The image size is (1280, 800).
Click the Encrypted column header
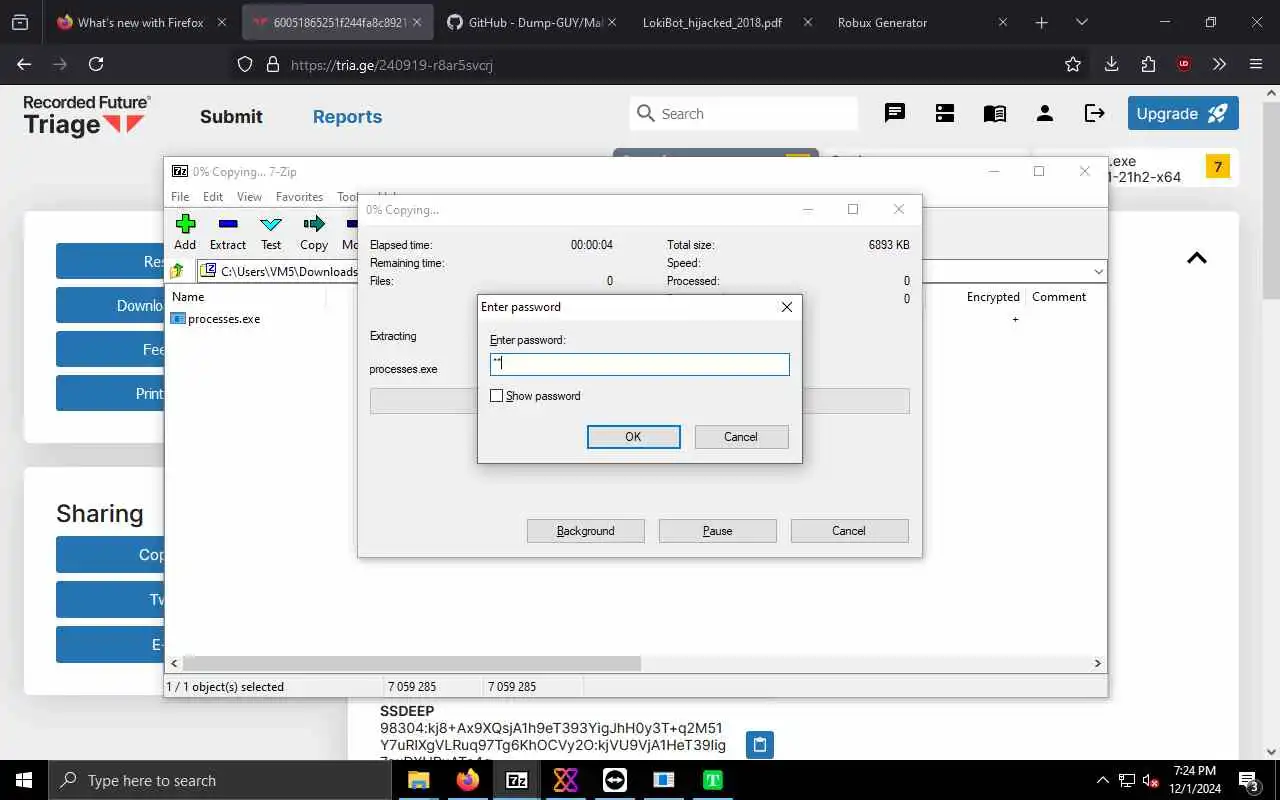(x=993, y=297)
